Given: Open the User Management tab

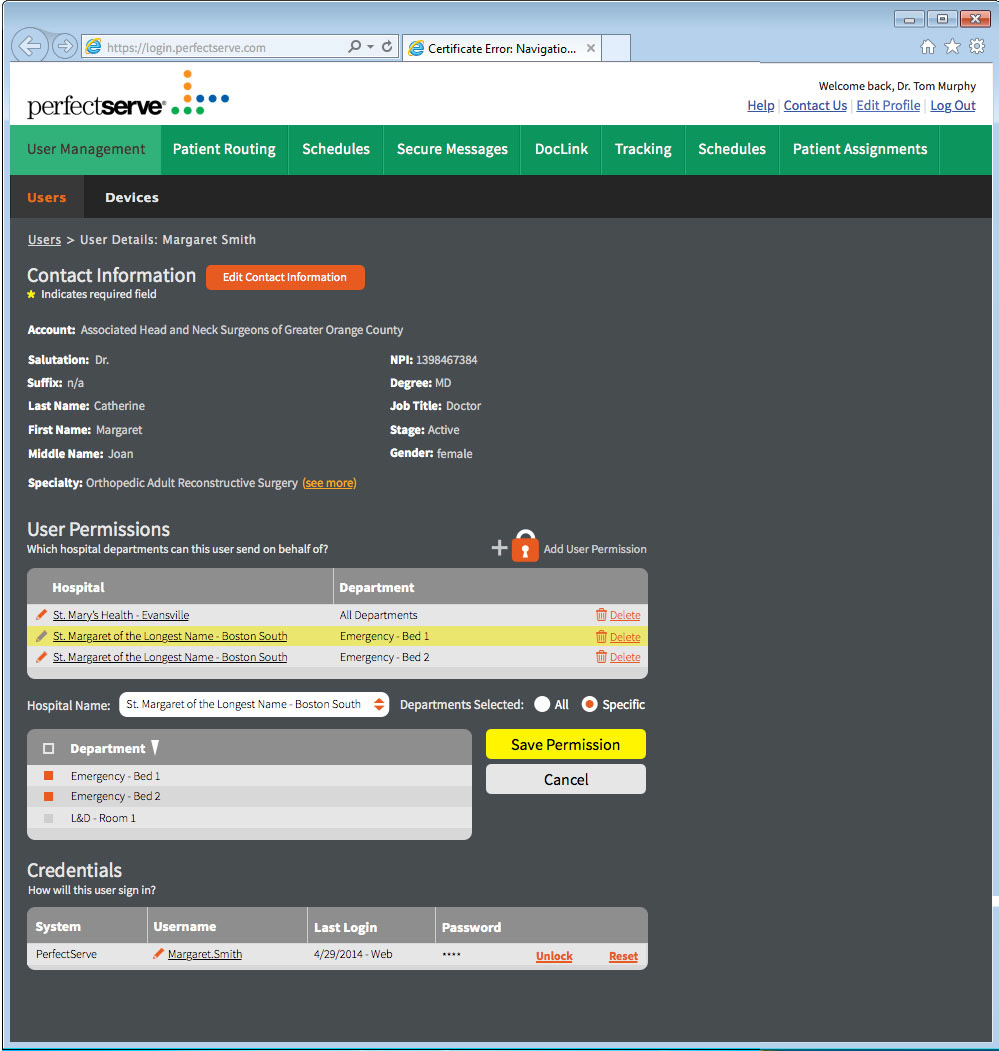Looking at the screenshot, I should [x=86, y=149].
